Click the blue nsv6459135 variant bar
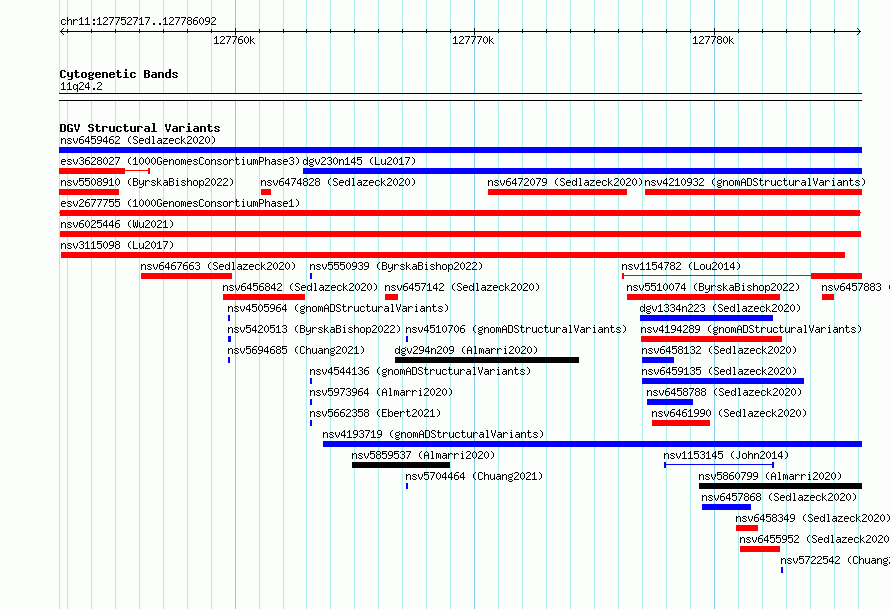Screen dimensions: 890x609 tap(723, 381)
